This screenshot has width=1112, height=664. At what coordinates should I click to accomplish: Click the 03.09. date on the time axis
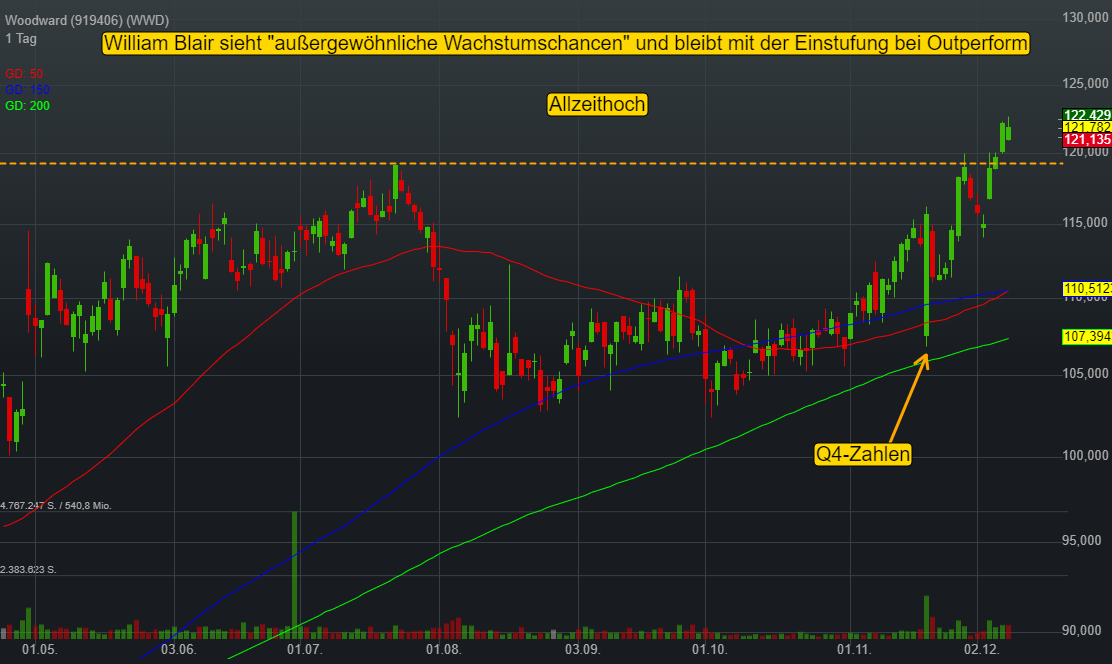click(582, 650)
